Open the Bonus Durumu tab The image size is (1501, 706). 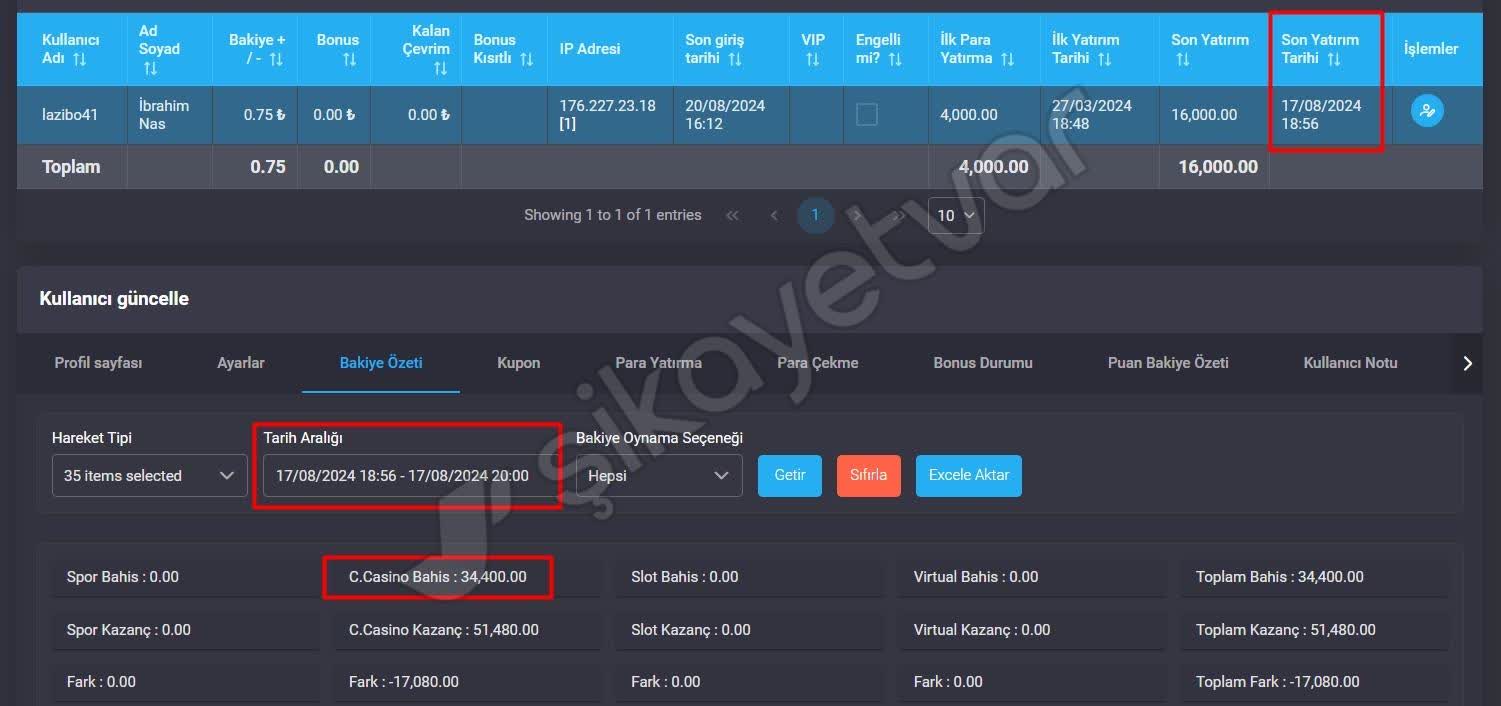pyautogui.click(x=982, y=363)
